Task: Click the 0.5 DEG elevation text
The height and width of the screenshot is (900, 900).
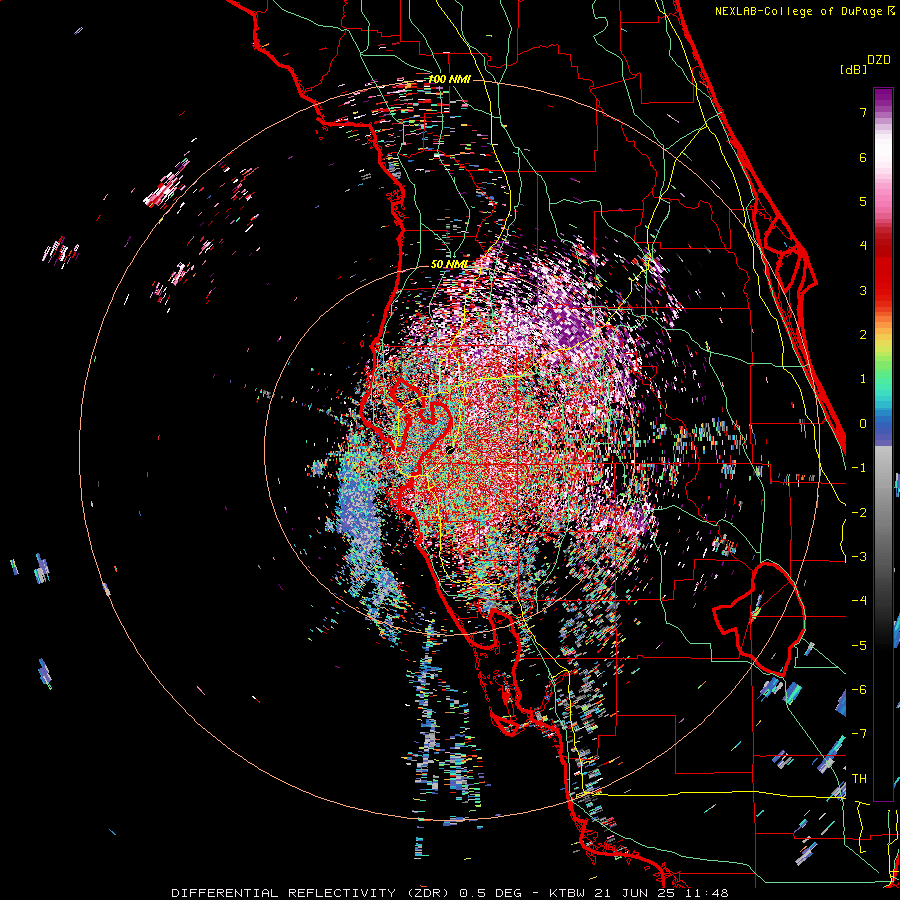Action: point(491,893)
